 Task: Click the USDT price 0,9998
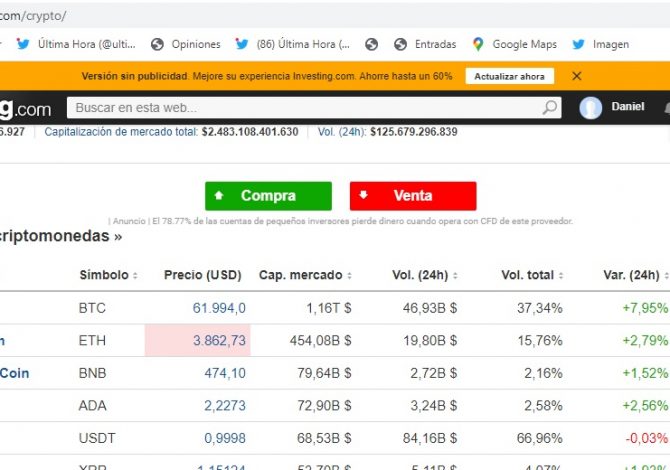(x=225, y=438)
